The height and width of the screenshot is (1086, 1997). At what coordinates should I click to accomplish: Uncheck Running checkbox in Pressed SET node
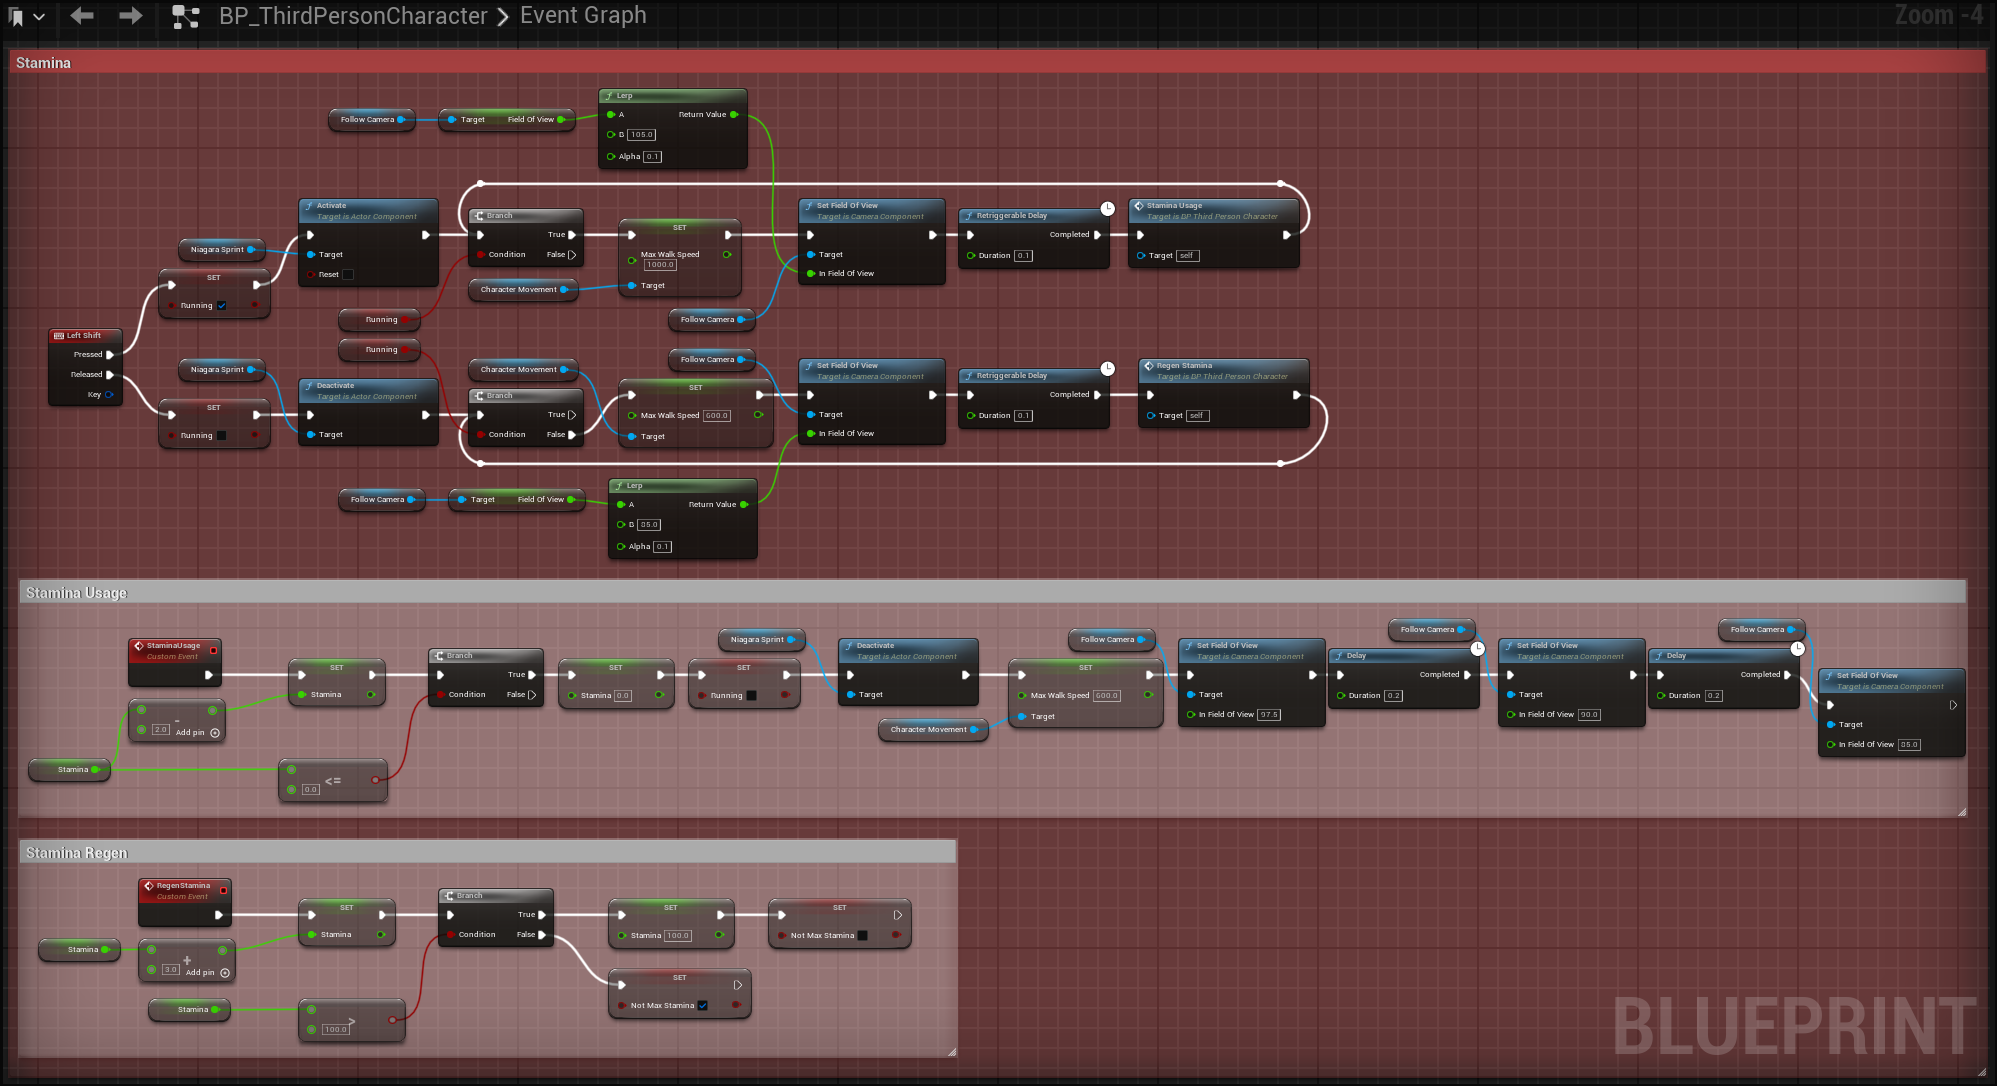pos(222,306)
